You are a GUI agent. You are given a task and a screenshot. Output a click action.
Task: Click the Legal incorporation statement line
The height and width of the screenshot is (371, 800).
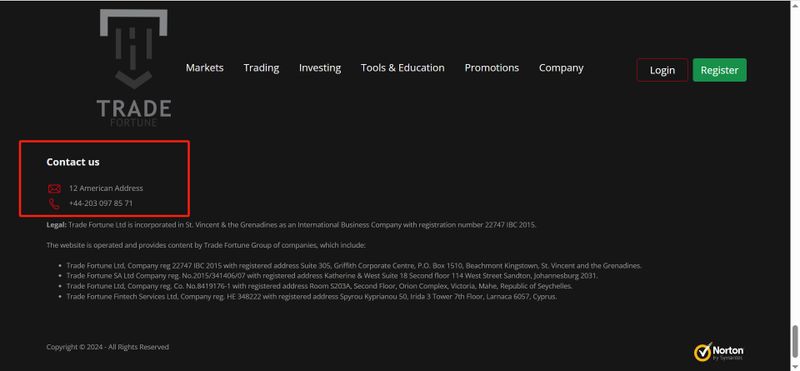(x=291, y=225)
